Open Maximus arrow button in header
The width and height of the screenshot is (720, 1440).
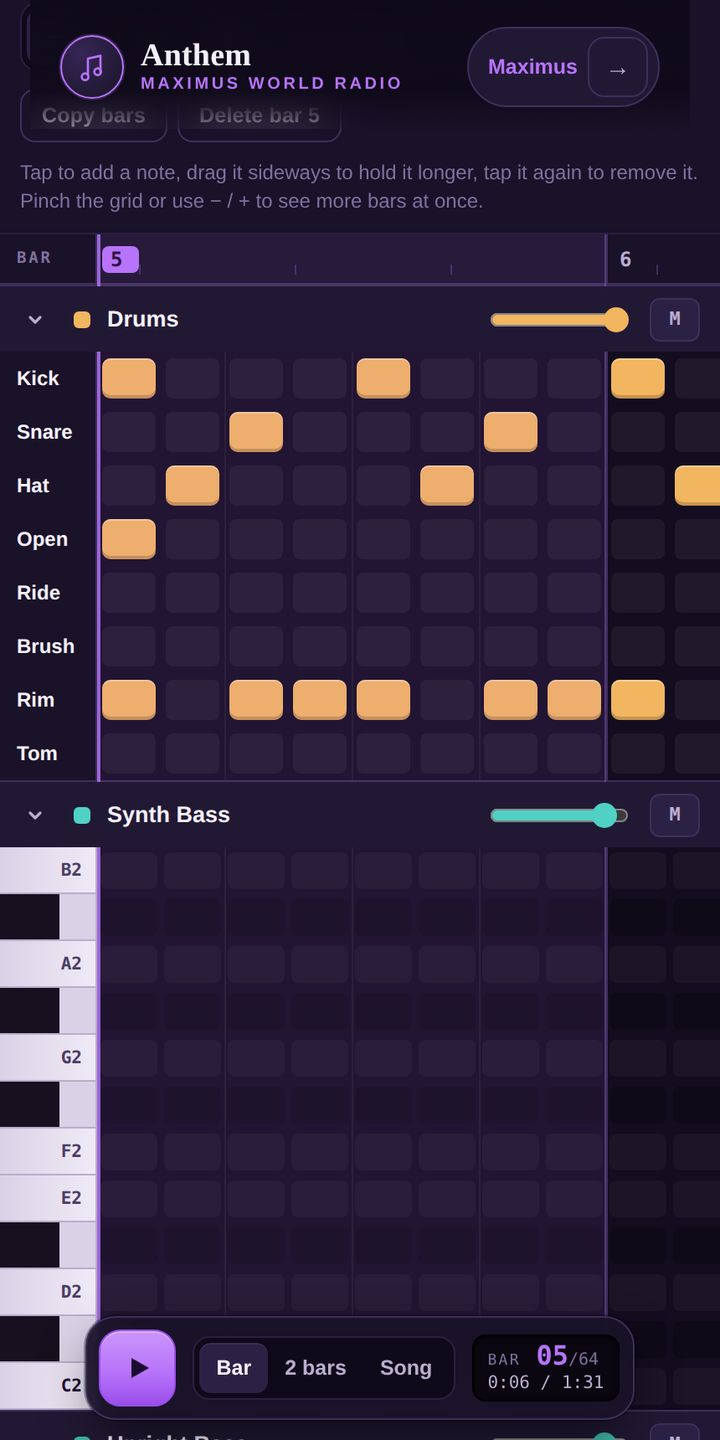pos(618,67)
